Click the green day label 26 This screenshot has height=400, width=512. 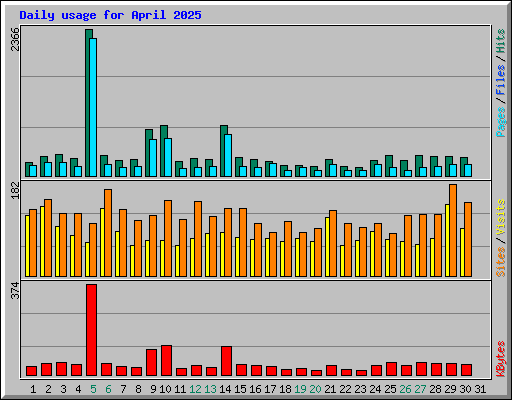click(405, 389)
